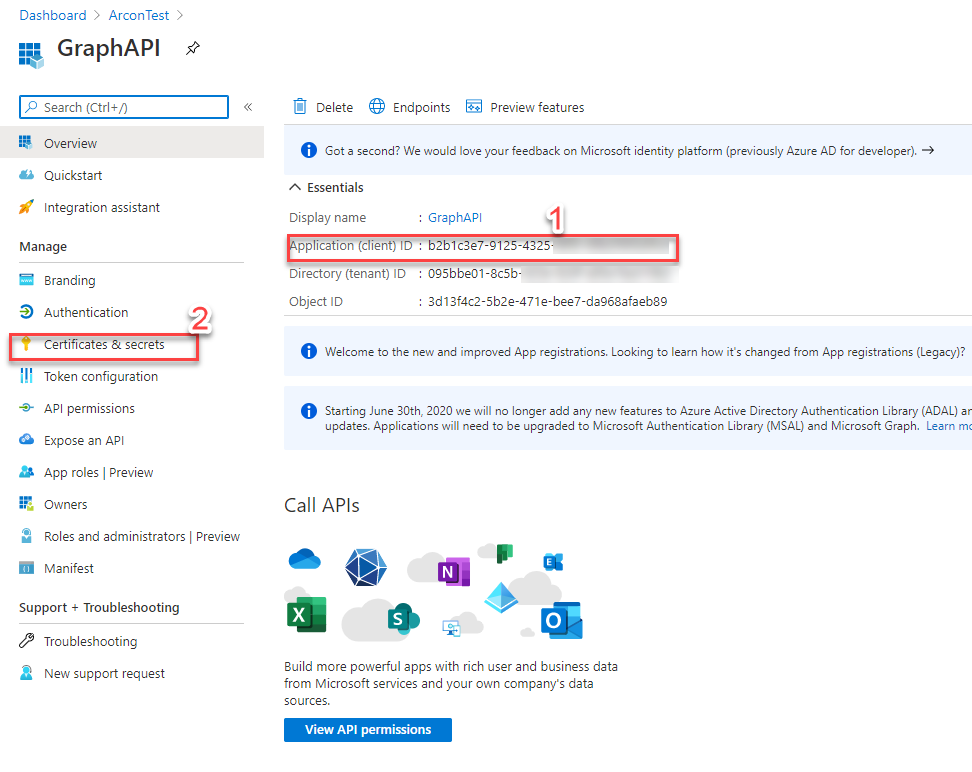Click the Integration assistant rocket icon
The width and height of the screenshot is (972, 772).
coord(26,207)
